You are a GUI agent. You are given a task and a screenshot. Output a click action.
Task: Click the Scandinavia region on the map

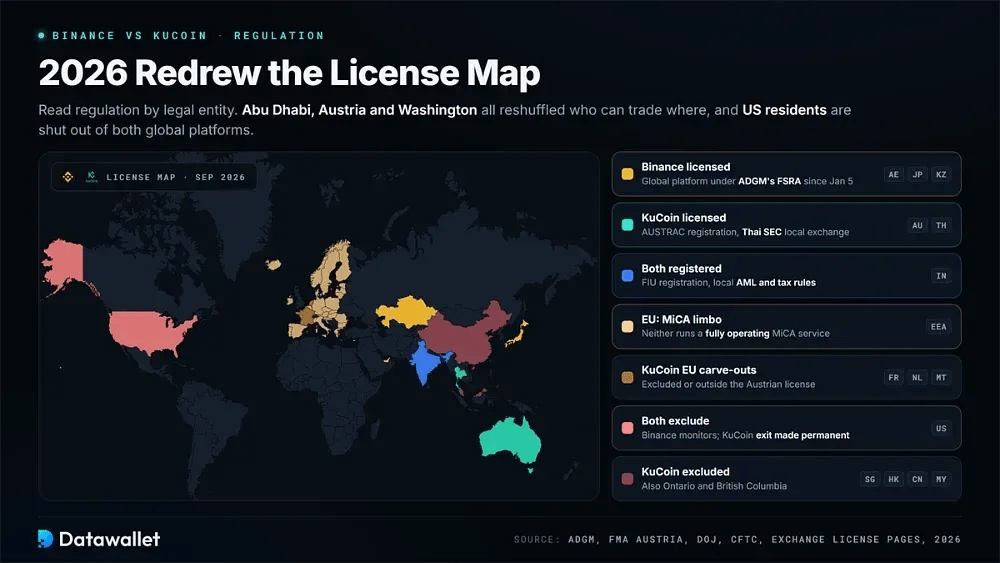[x=332, y=265]
